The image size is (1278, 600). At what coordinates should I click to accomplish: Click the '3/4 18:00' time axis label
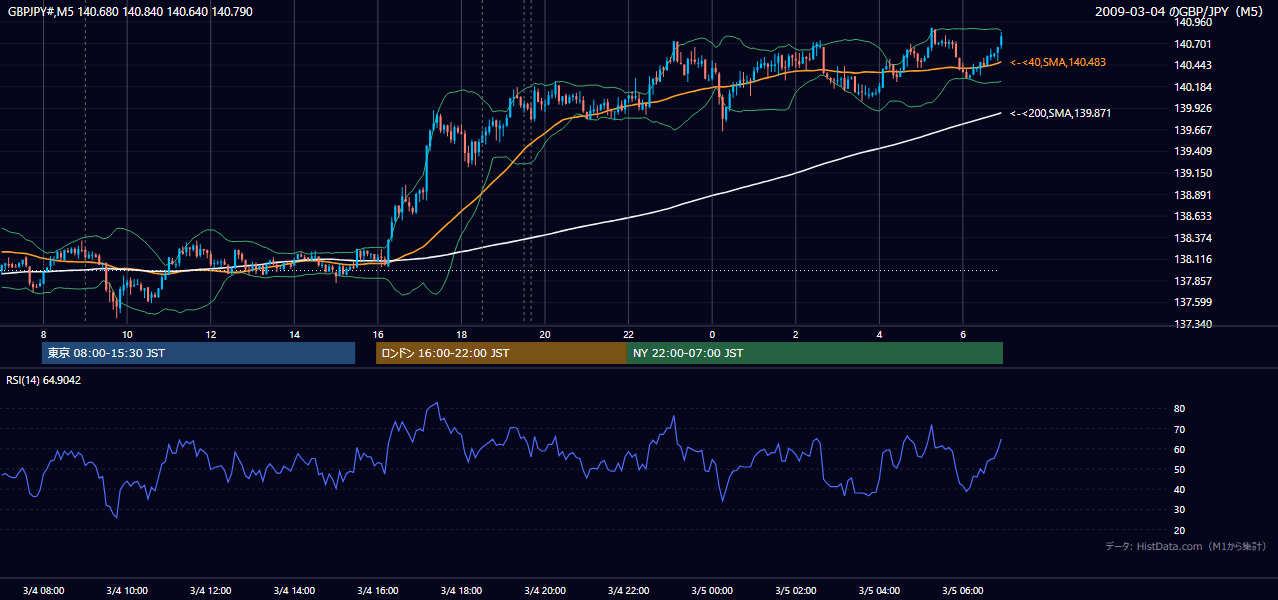[x=461, y=590]
